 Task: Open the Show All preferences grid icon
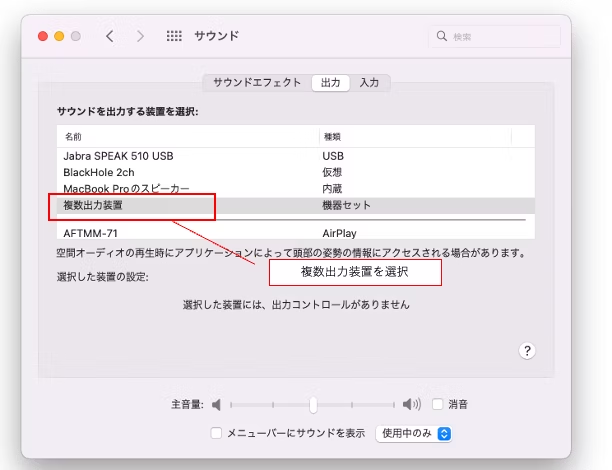(x=174, y=36)
